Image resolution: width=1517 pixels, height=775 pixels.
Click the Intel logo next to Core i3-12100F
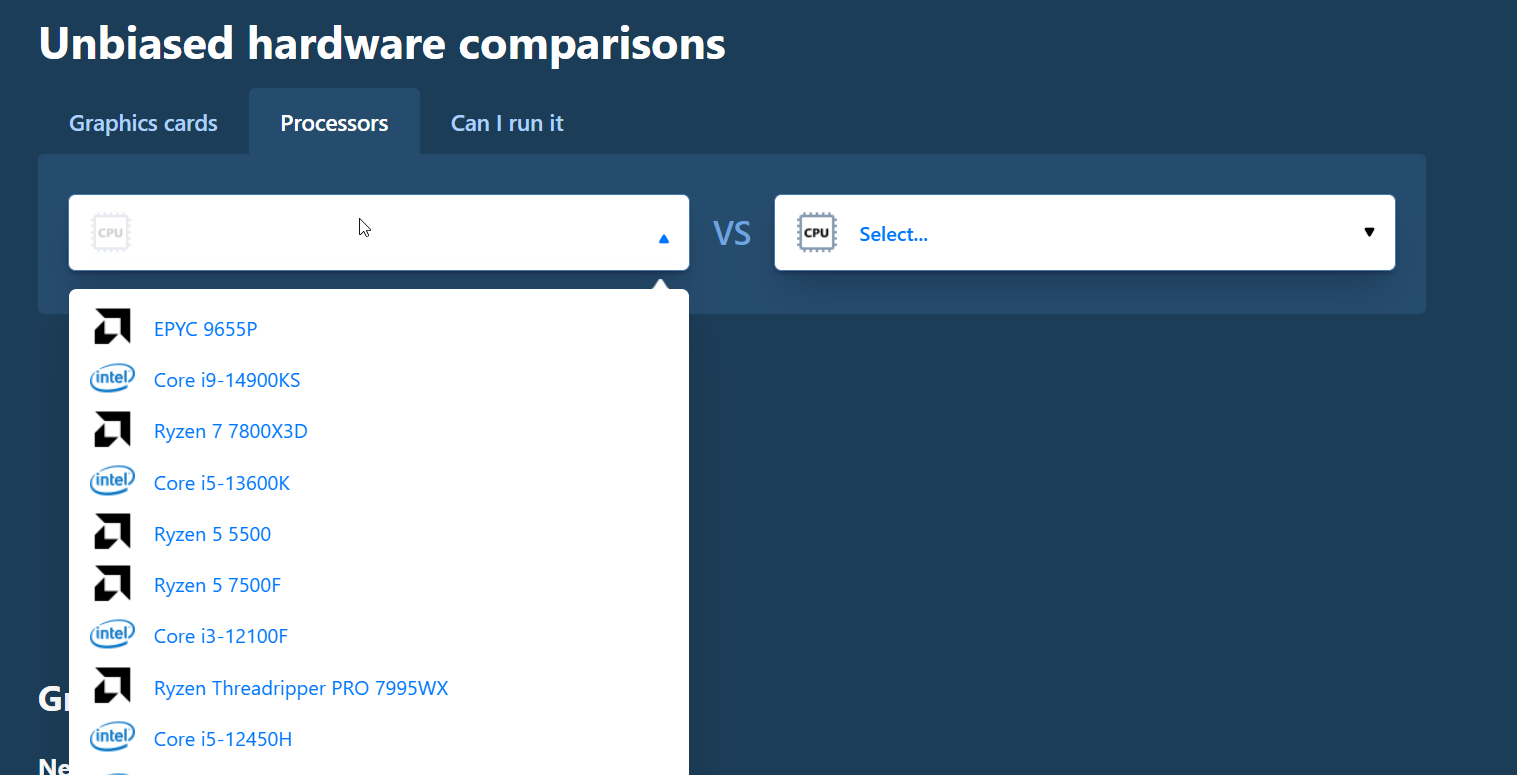[112, 633]
